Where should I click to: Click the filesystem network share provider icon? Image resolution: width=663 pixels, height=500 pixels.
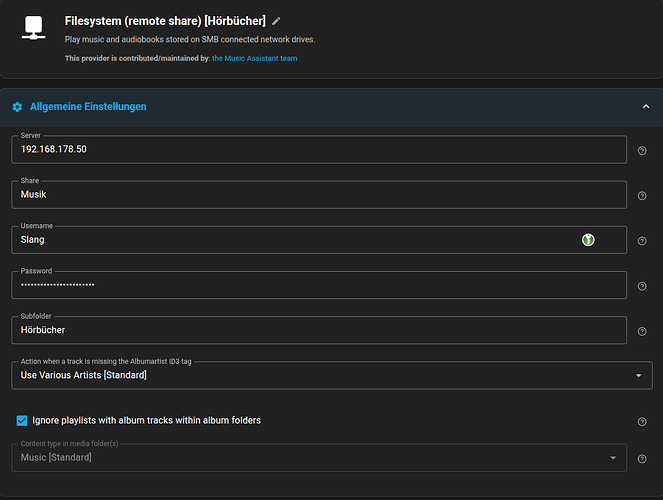click(33, 28)
